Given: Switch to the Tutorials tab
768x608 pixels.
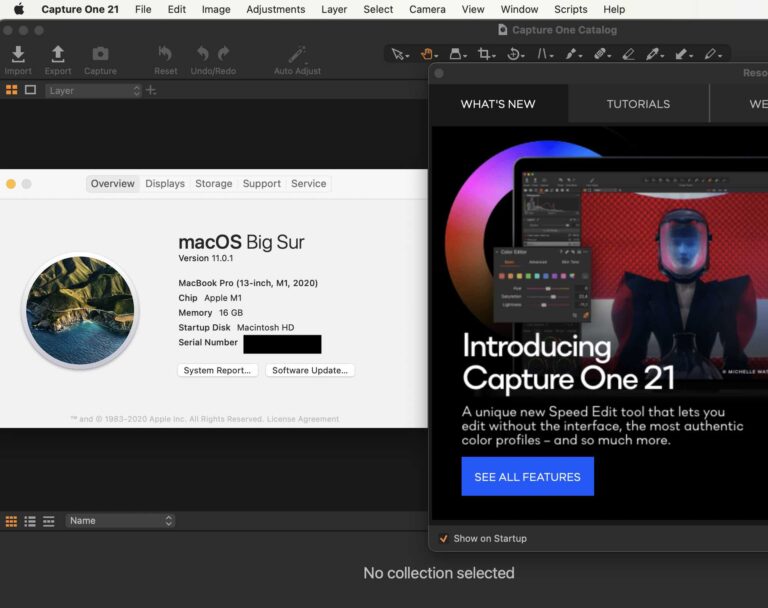Looking at the screenshot, I should (x=638, y=104).
